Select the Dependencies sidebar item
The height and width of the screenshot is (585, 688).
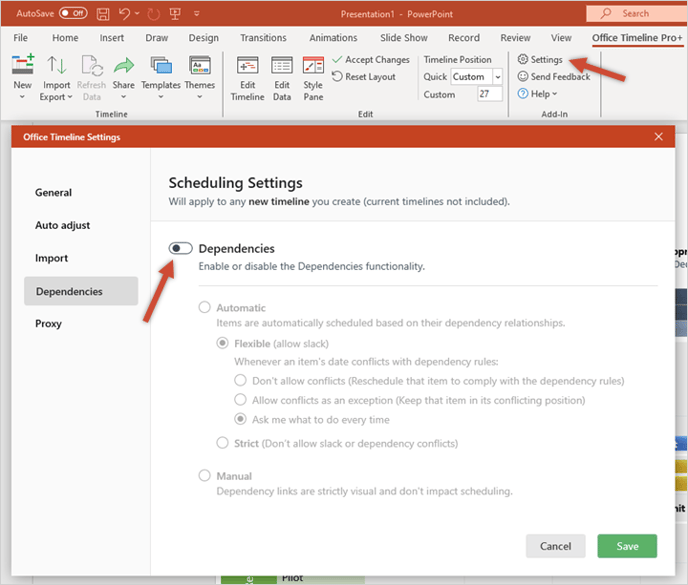pyautogui.click(x=81, y=291)
